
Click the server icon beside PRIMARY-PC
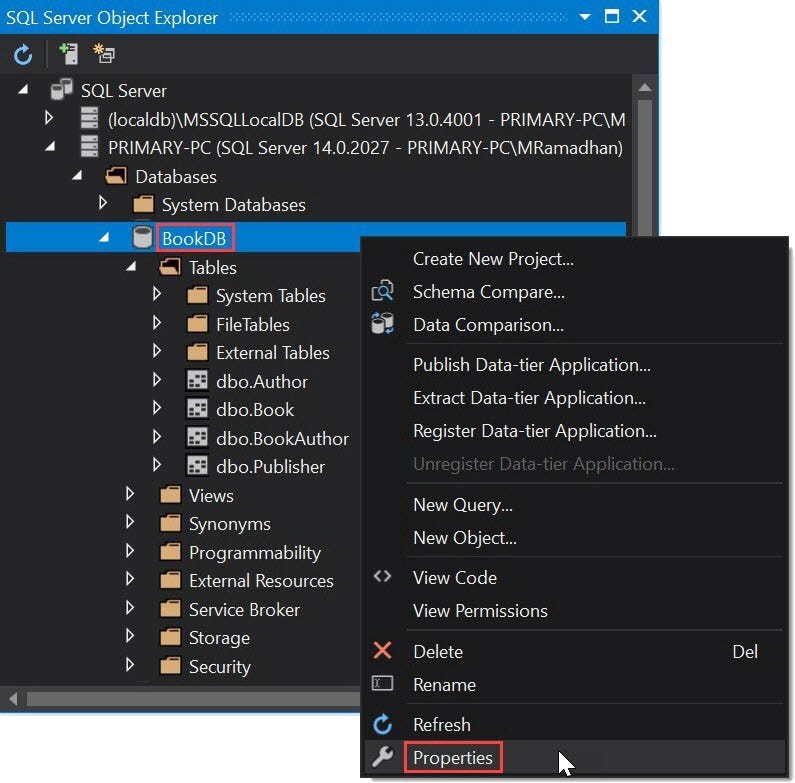pos(89,147)
